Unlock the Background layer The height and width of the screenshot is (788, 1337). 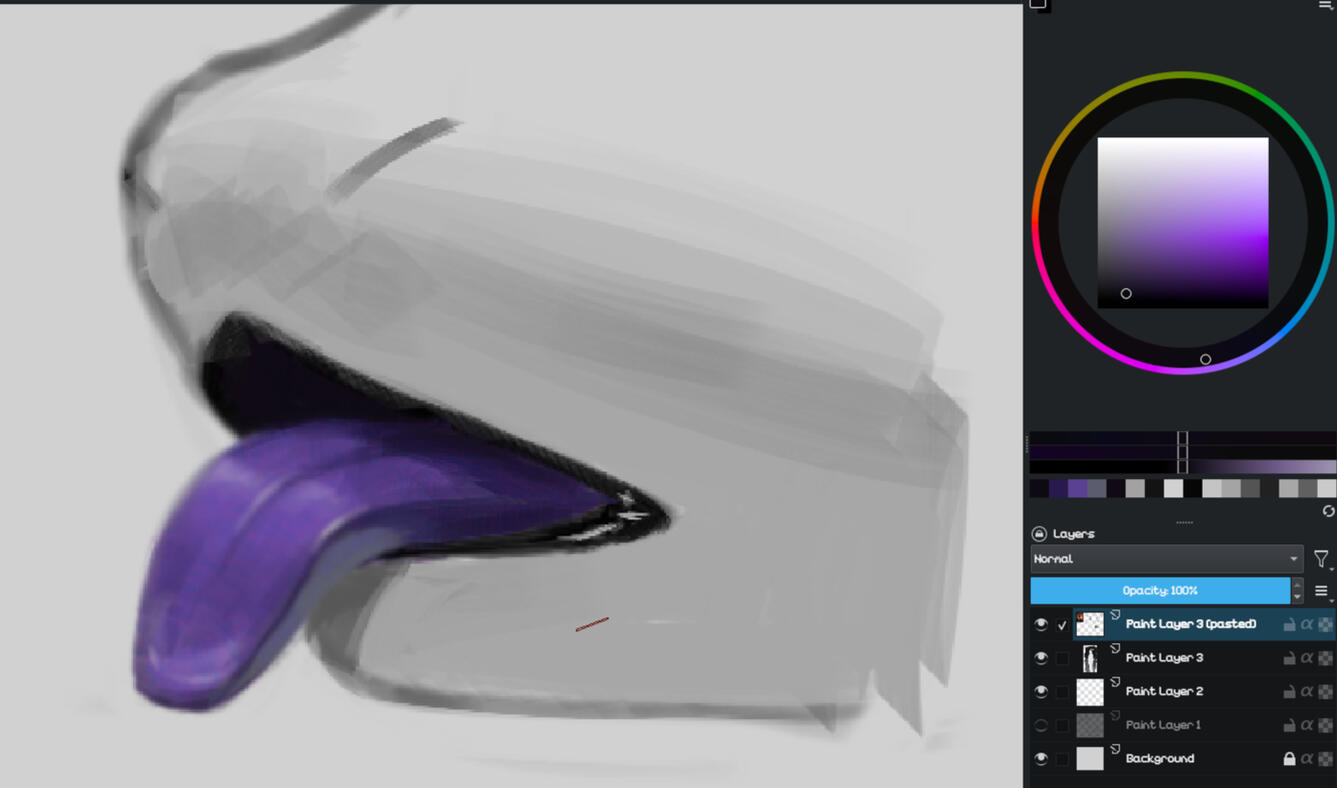[1289, 759]
